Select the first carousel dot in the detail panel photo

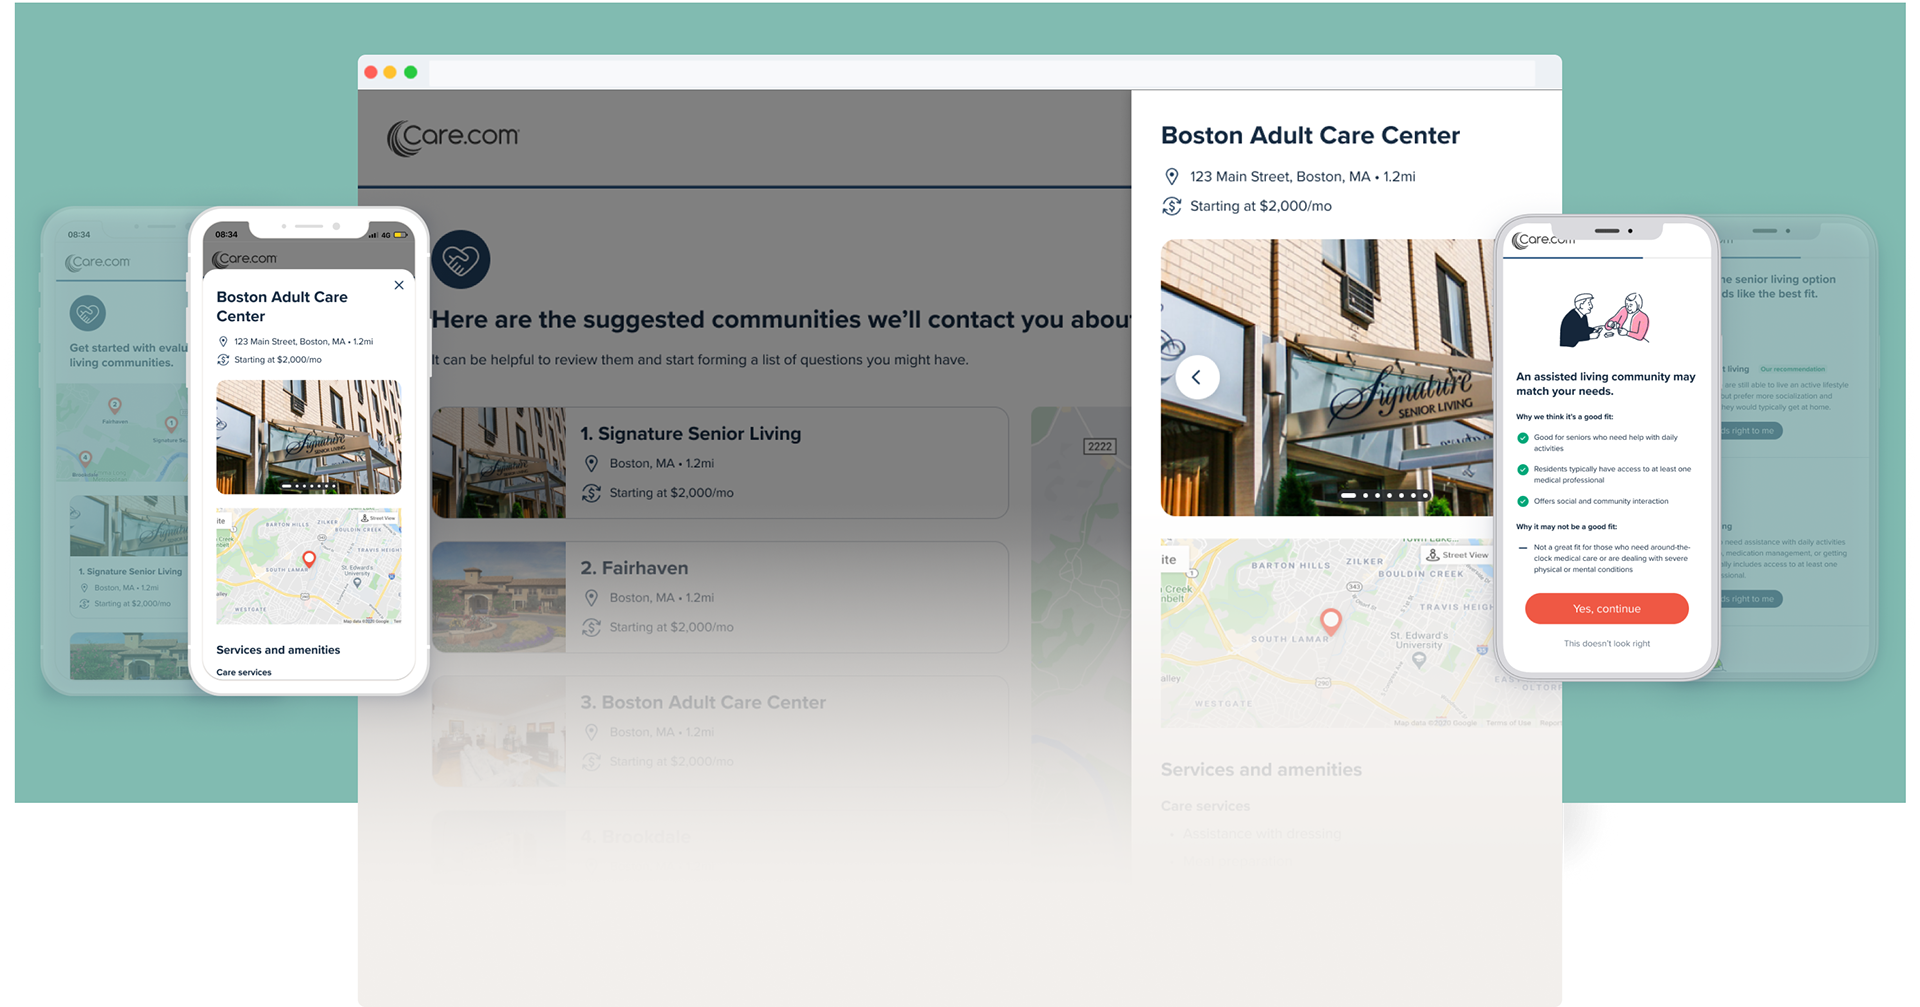pyautogui.click(x=1349, y=496)
